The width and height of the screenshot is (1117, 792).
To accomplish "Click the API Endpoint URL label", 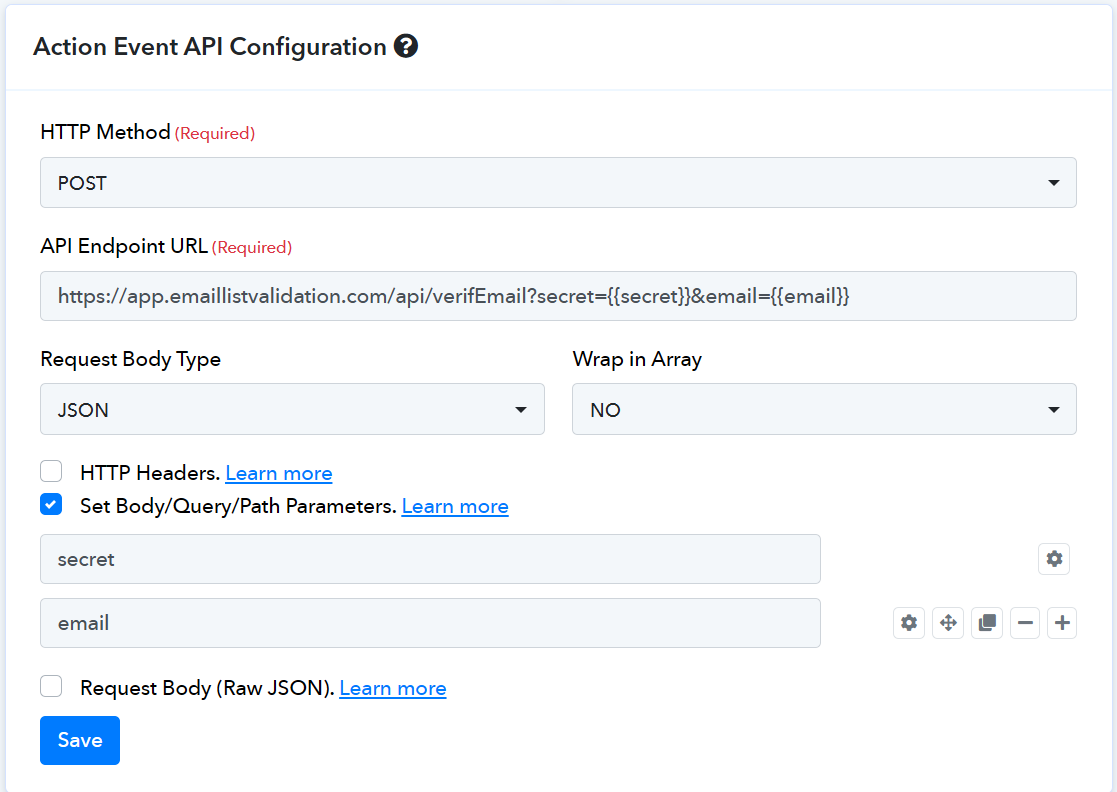I will [124, 246].
